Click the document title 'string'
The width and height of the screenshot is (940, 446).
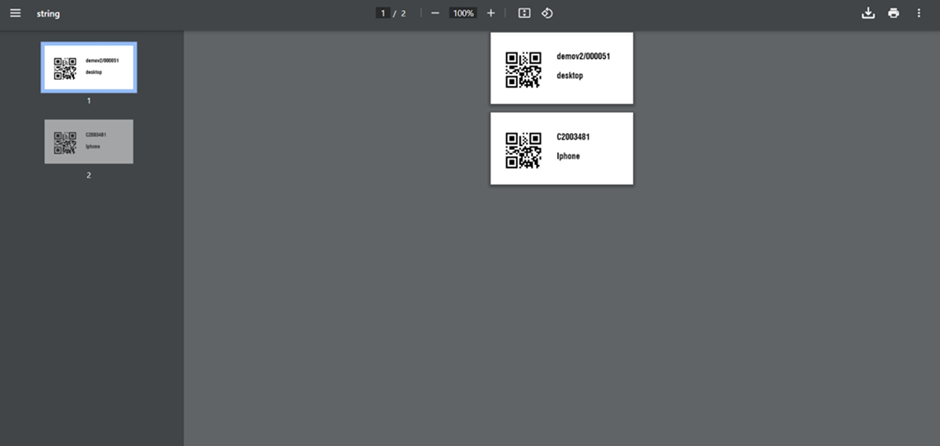point(48,13)
